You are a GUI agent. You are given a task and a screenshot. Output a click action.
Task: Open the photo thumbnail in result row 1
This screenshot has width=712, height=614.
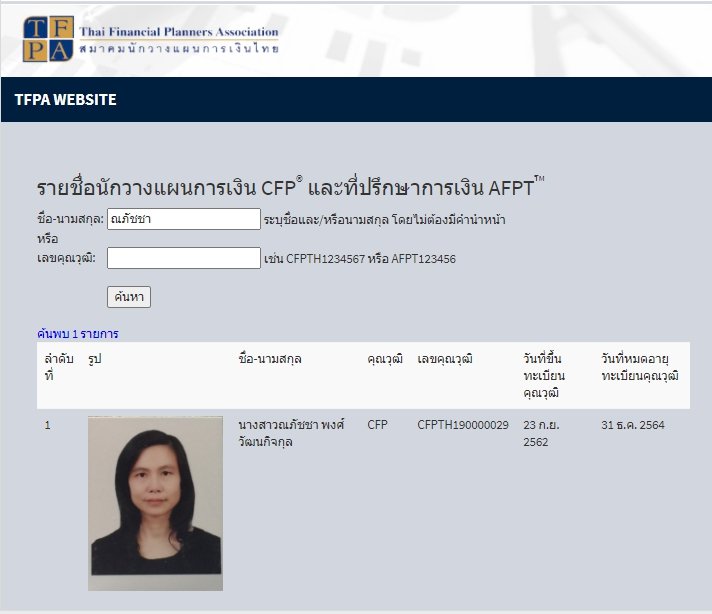155,503
